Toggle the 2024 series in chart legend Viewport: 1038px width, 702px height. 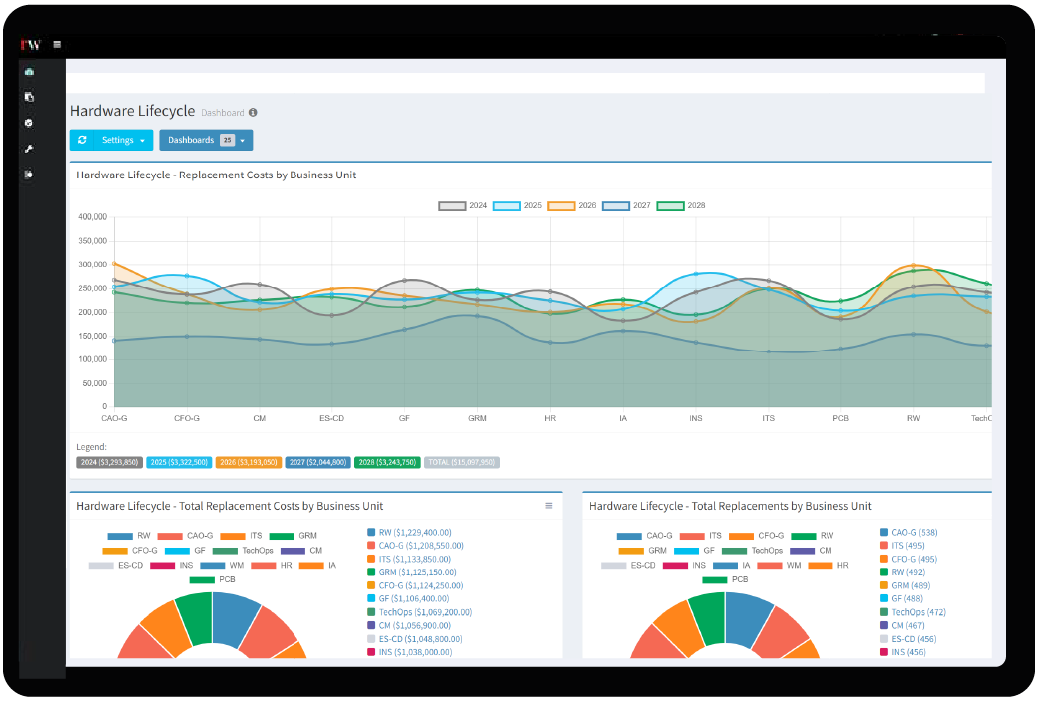click(463, 205)
